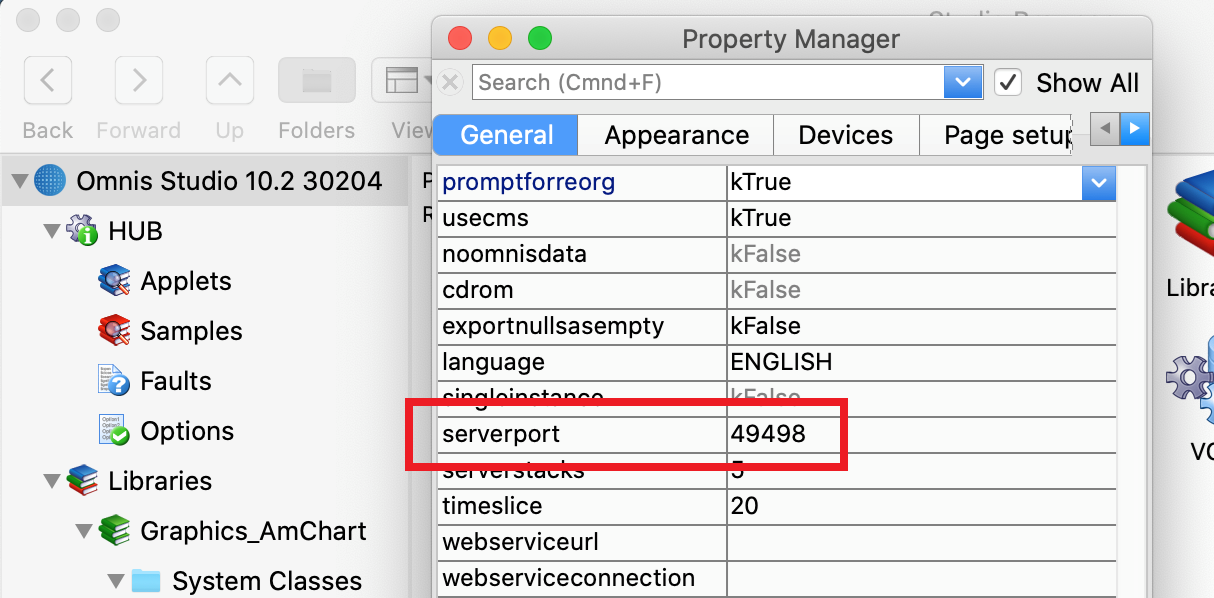This screenshot has width=1214, height=598.
Task: Select the Graphics_AmChart library label
Action: pyautogui.click(x=253, y=531)
